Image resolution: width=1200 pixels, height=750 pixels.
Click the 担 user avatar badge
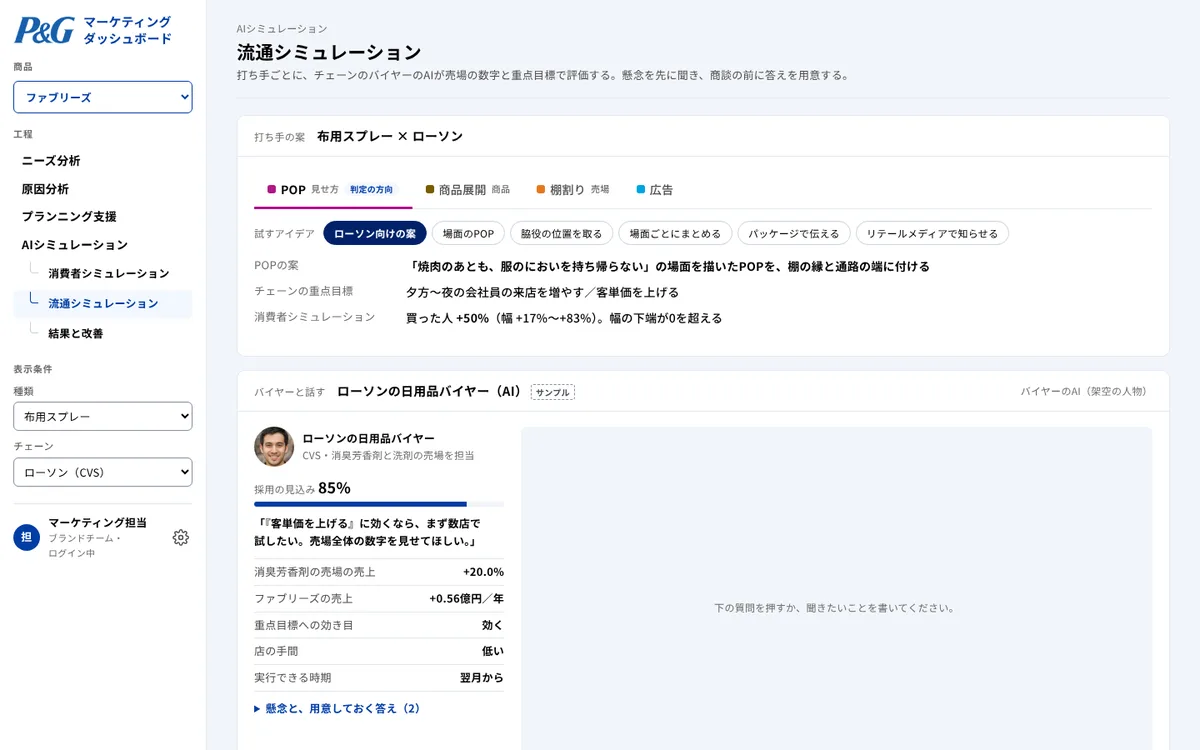(26, 537)
